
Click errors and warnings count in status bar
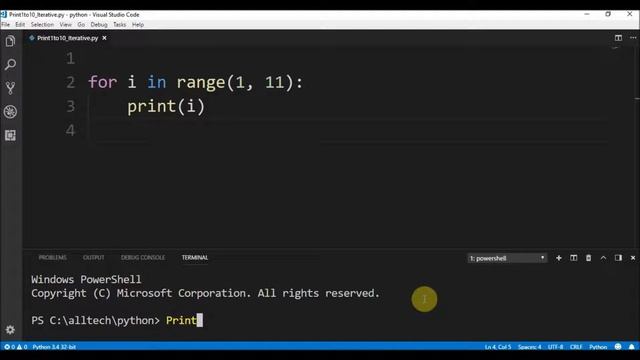[16, 347]
